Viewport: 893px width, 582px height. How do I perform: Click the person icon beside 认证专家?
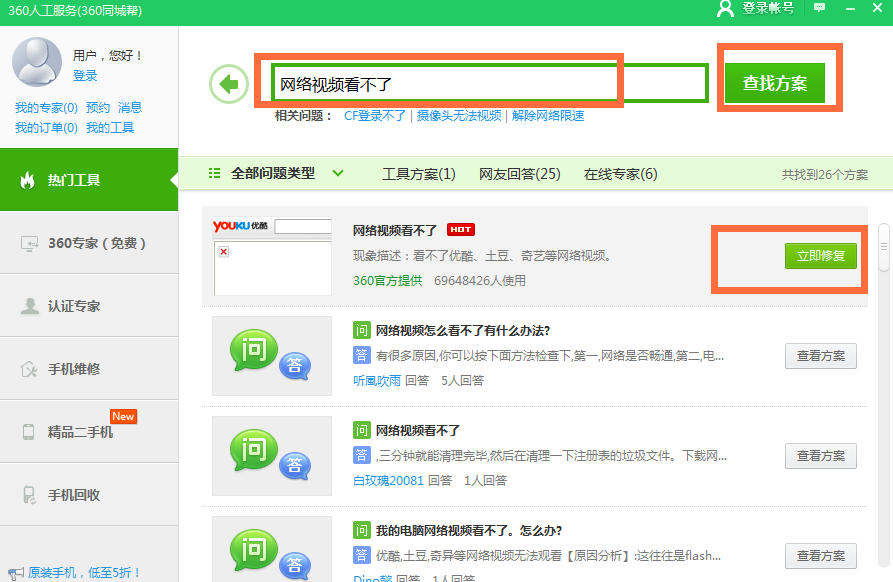[29, 306]
